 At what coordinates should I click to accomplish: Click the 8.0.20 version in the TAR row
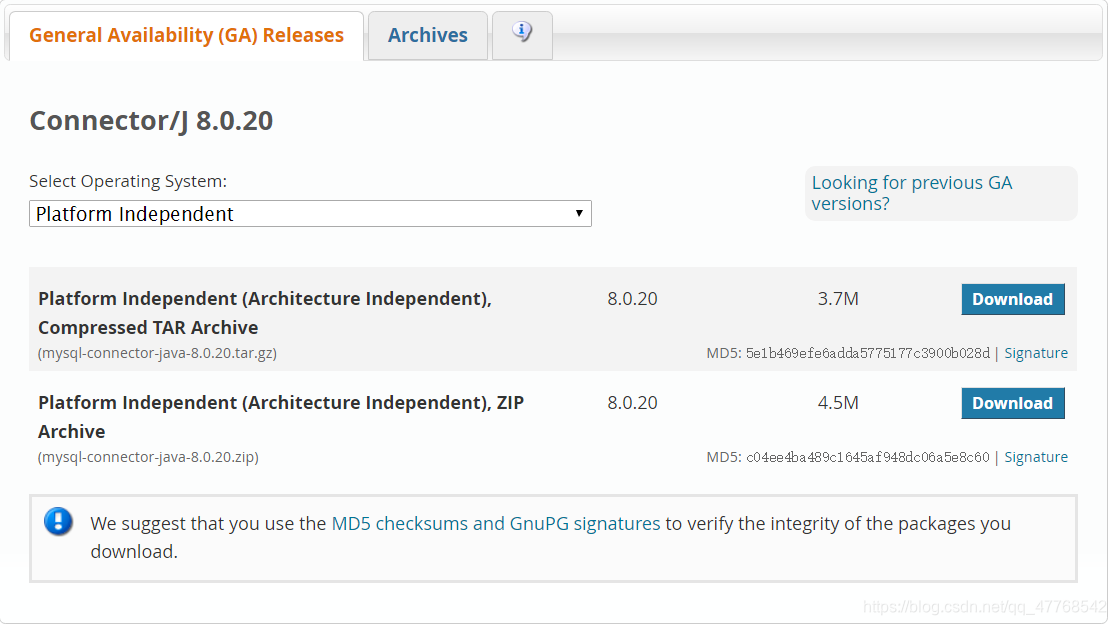(632, 298)
